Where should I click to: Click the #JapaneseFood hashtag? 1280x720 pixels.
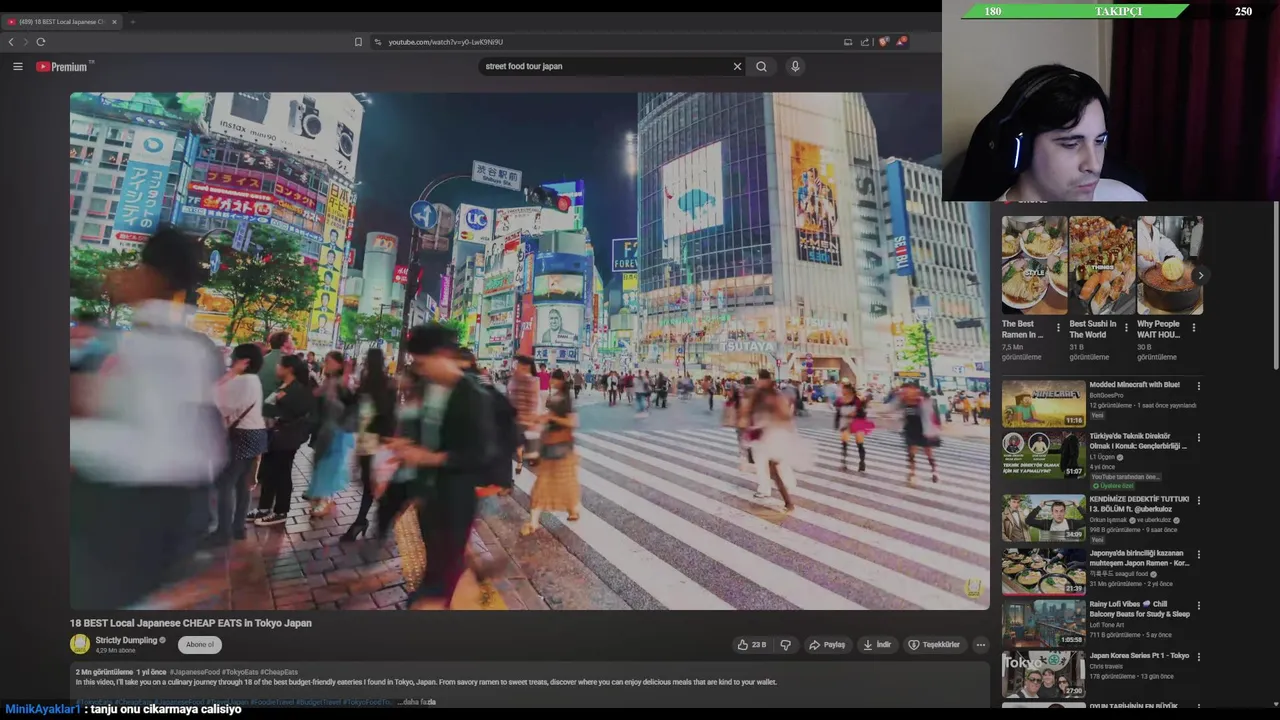194,672
